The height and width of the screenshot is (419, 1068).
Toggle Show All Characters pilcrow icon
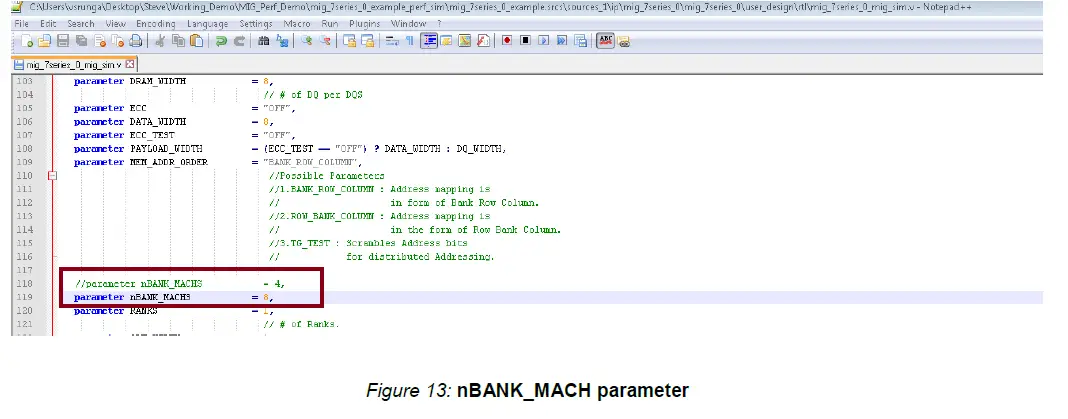point(409,41)
